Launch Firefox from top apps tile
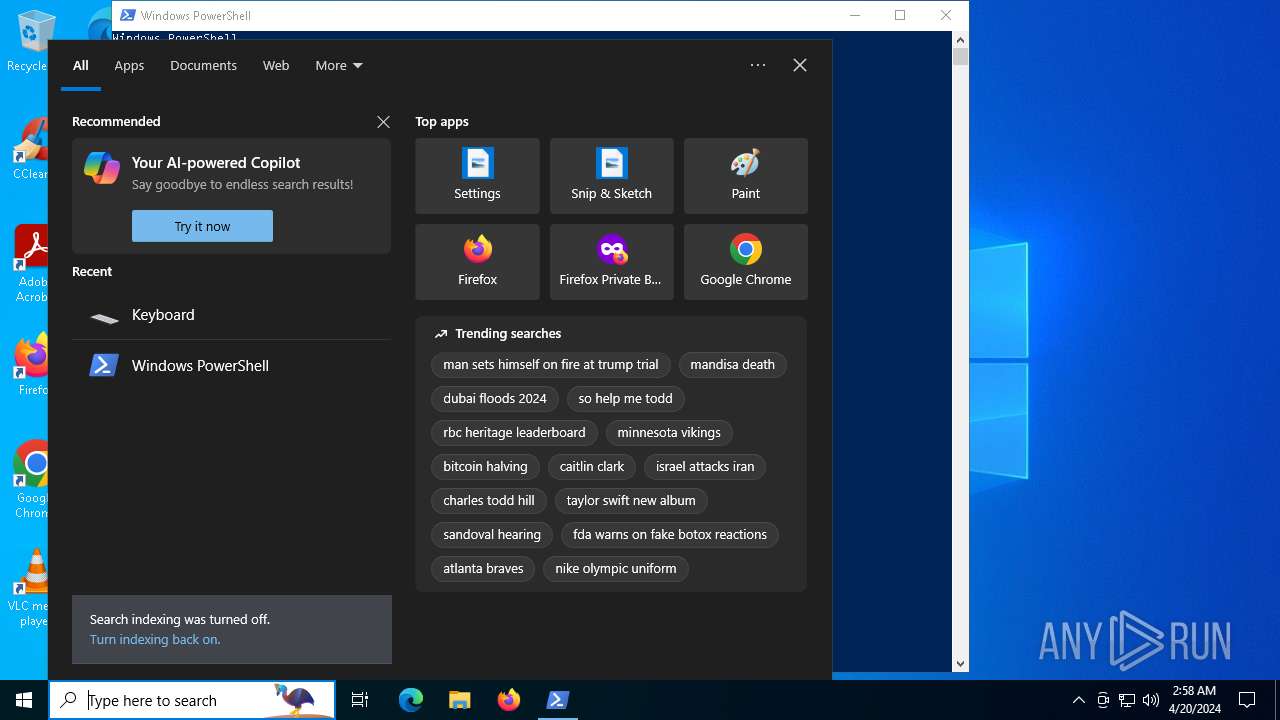The image size is (1280, 720). point(477,262)
